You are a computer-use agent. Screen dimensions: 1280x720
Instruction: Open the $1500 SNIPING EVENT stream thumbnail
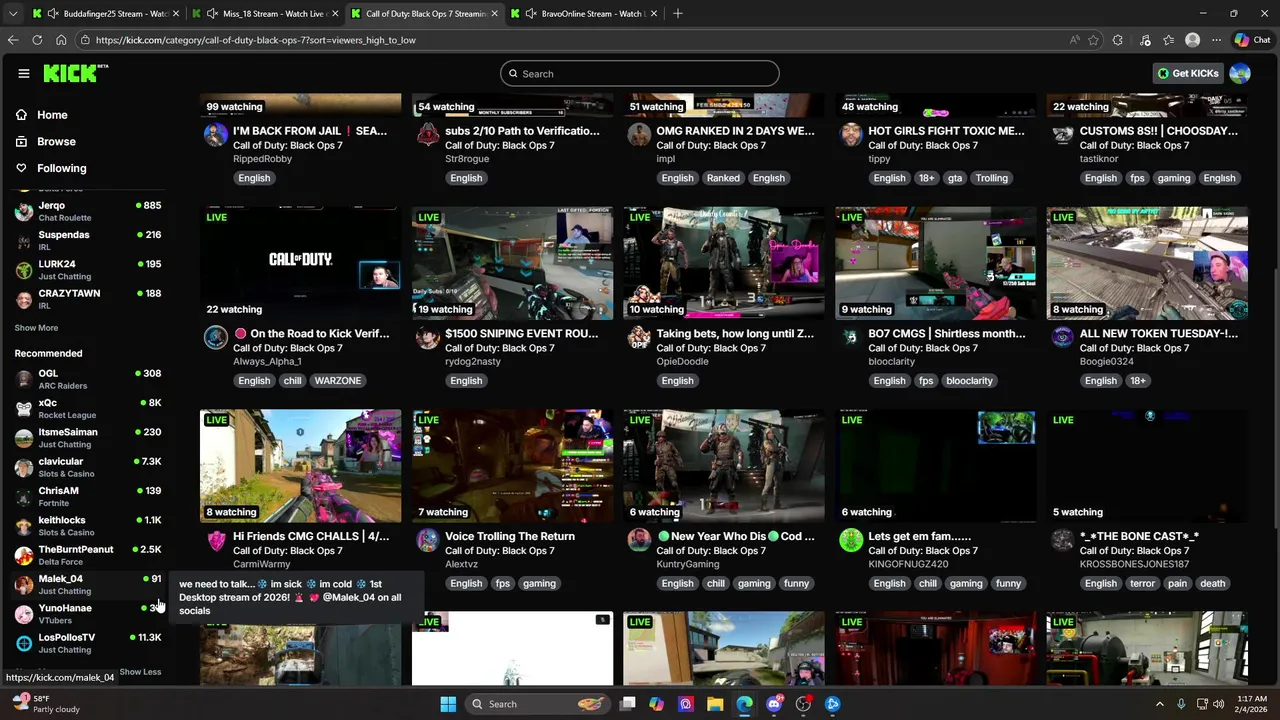(x=512, y=263)
